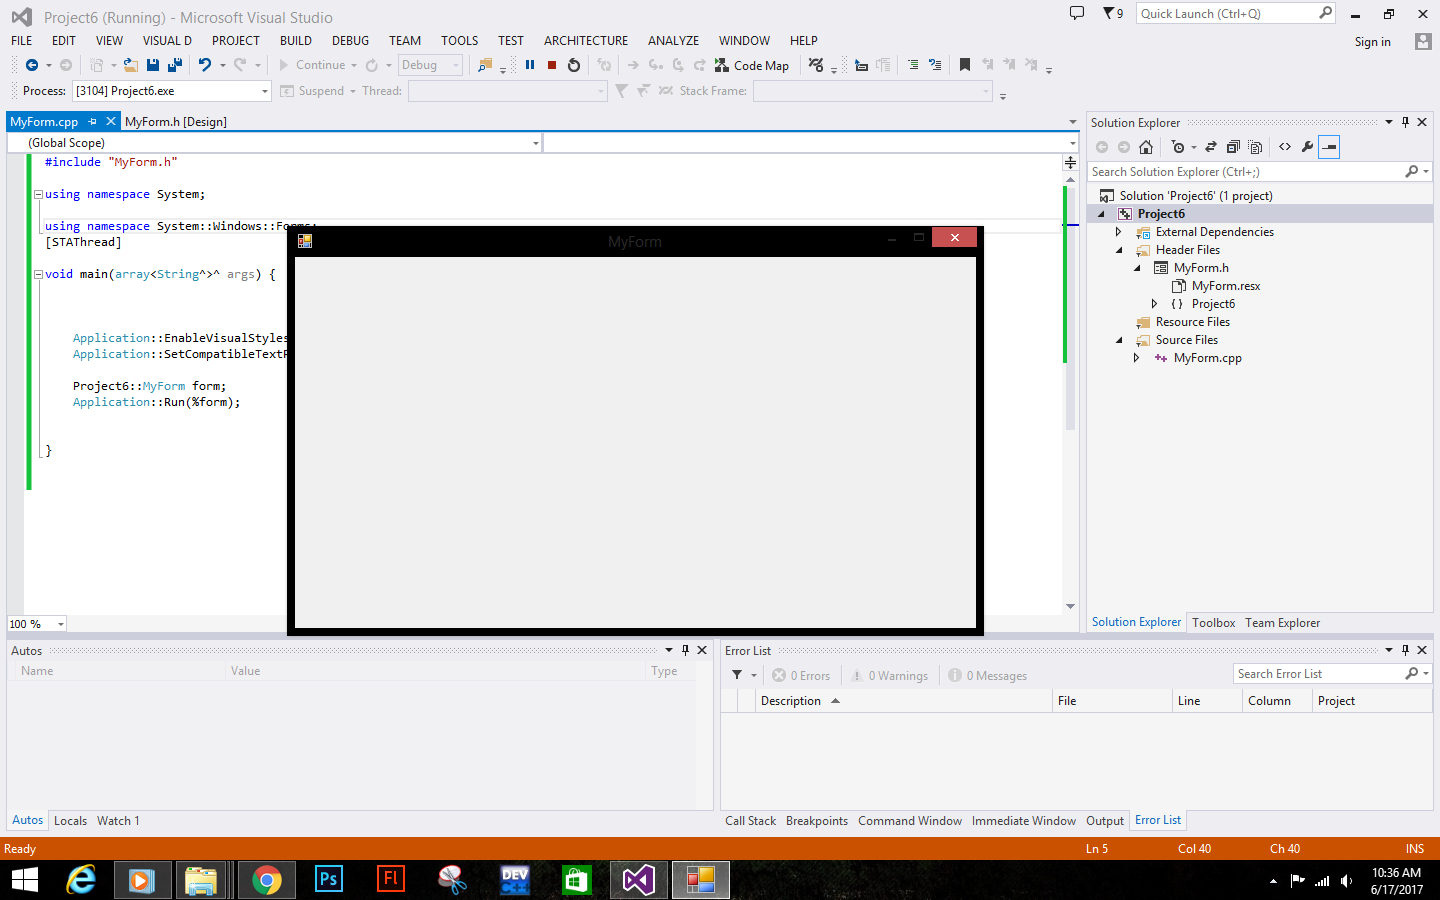
Task: Open the DEBUG menu
Action: click(350, 41)
